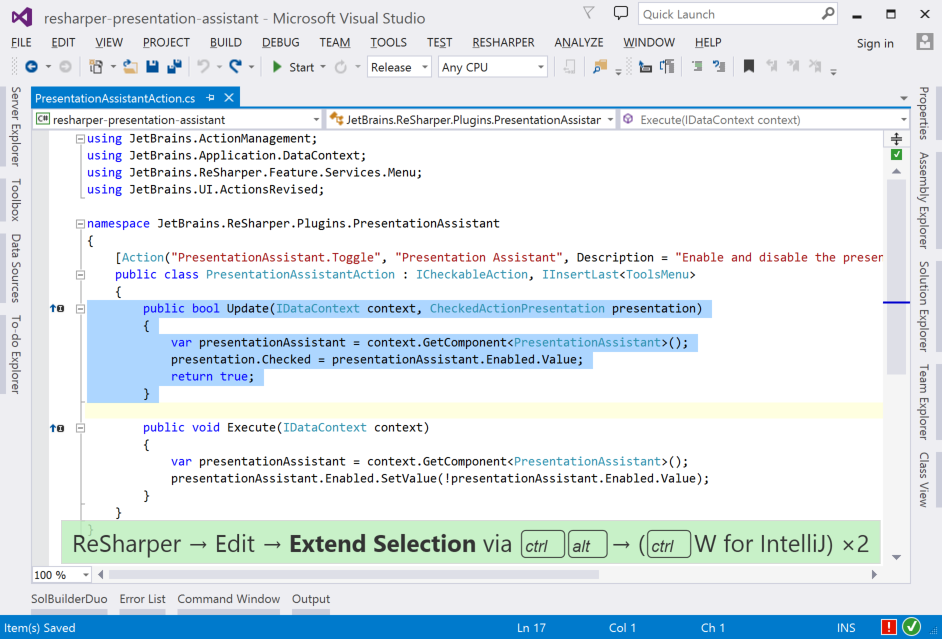Save the file with the floppy disk icon
Image resolution: width=942 pixels, height=639 pixels.
(x=153, y=67)
